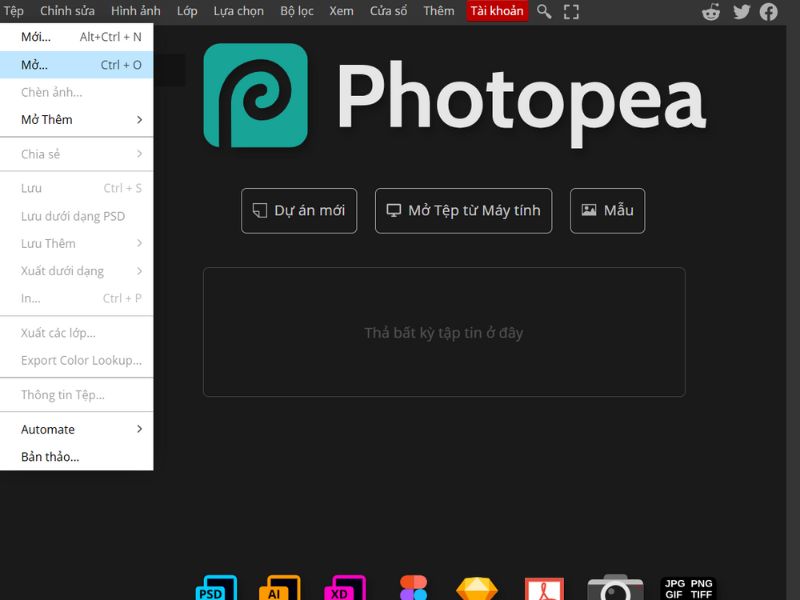Open the Bộ lọc menu
The image size is (800, 600).
[297, 11]
